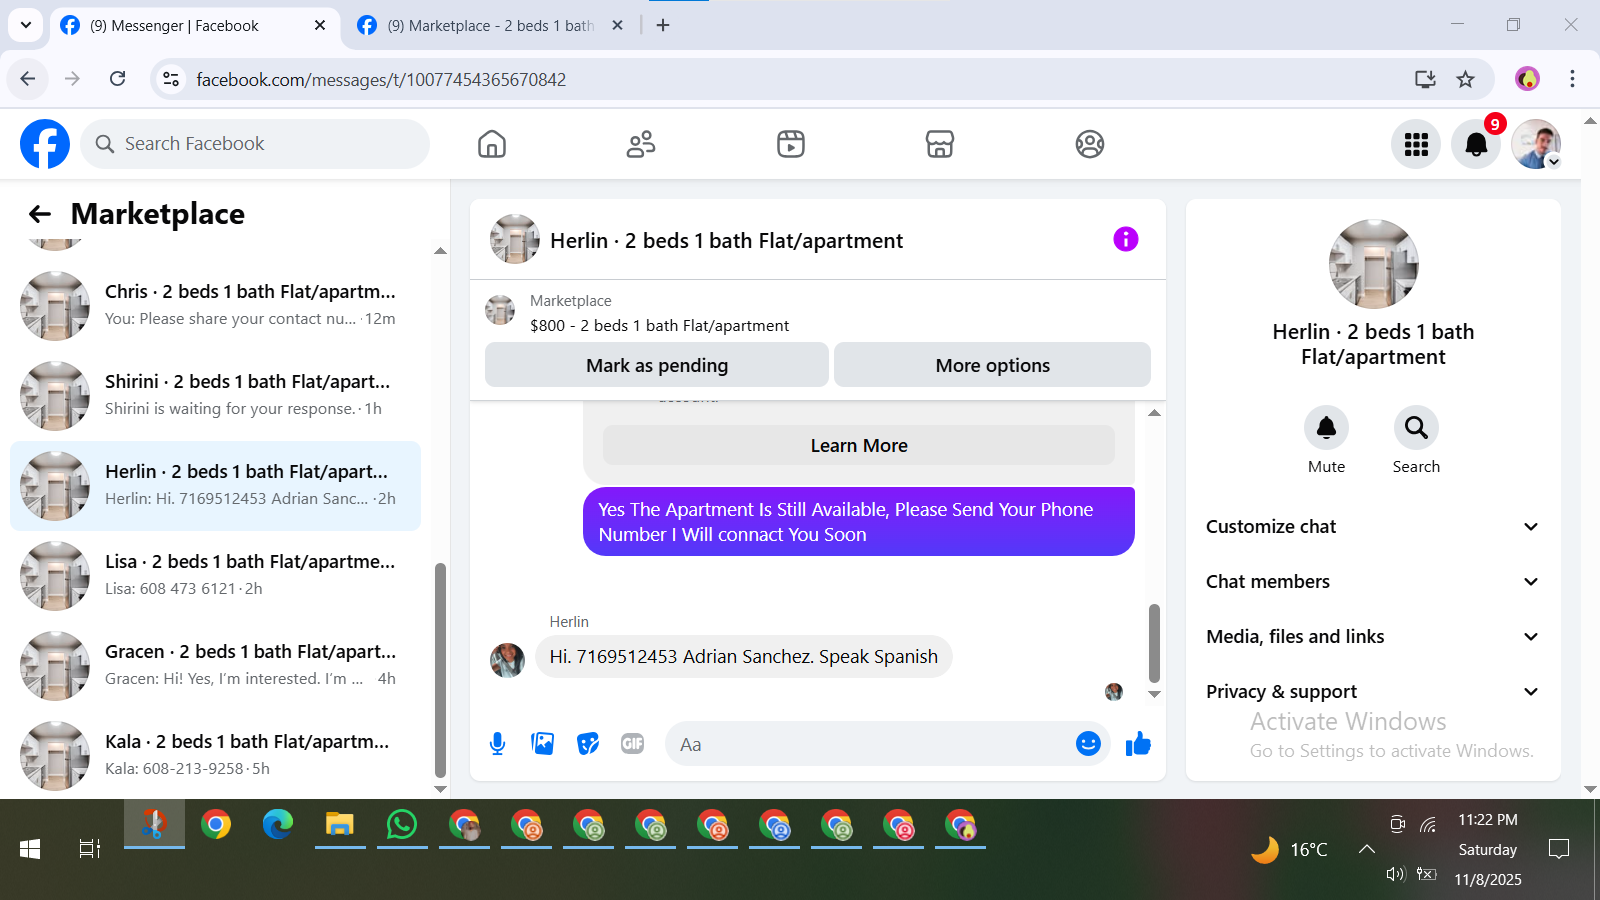Send a thumbs-up like

1138,743
